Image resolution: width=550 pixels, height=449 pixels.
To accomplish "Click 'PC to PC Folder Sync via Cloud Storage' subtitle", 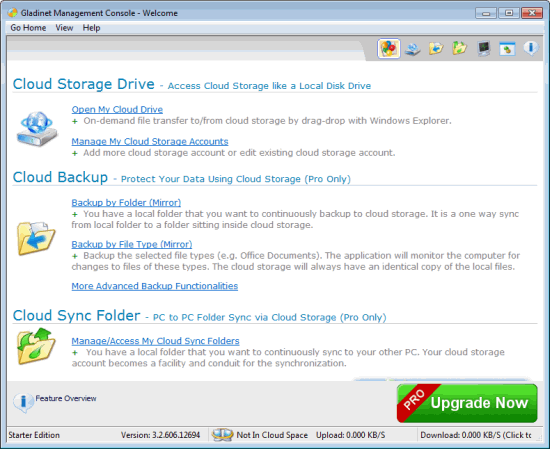I will (269, 317).
